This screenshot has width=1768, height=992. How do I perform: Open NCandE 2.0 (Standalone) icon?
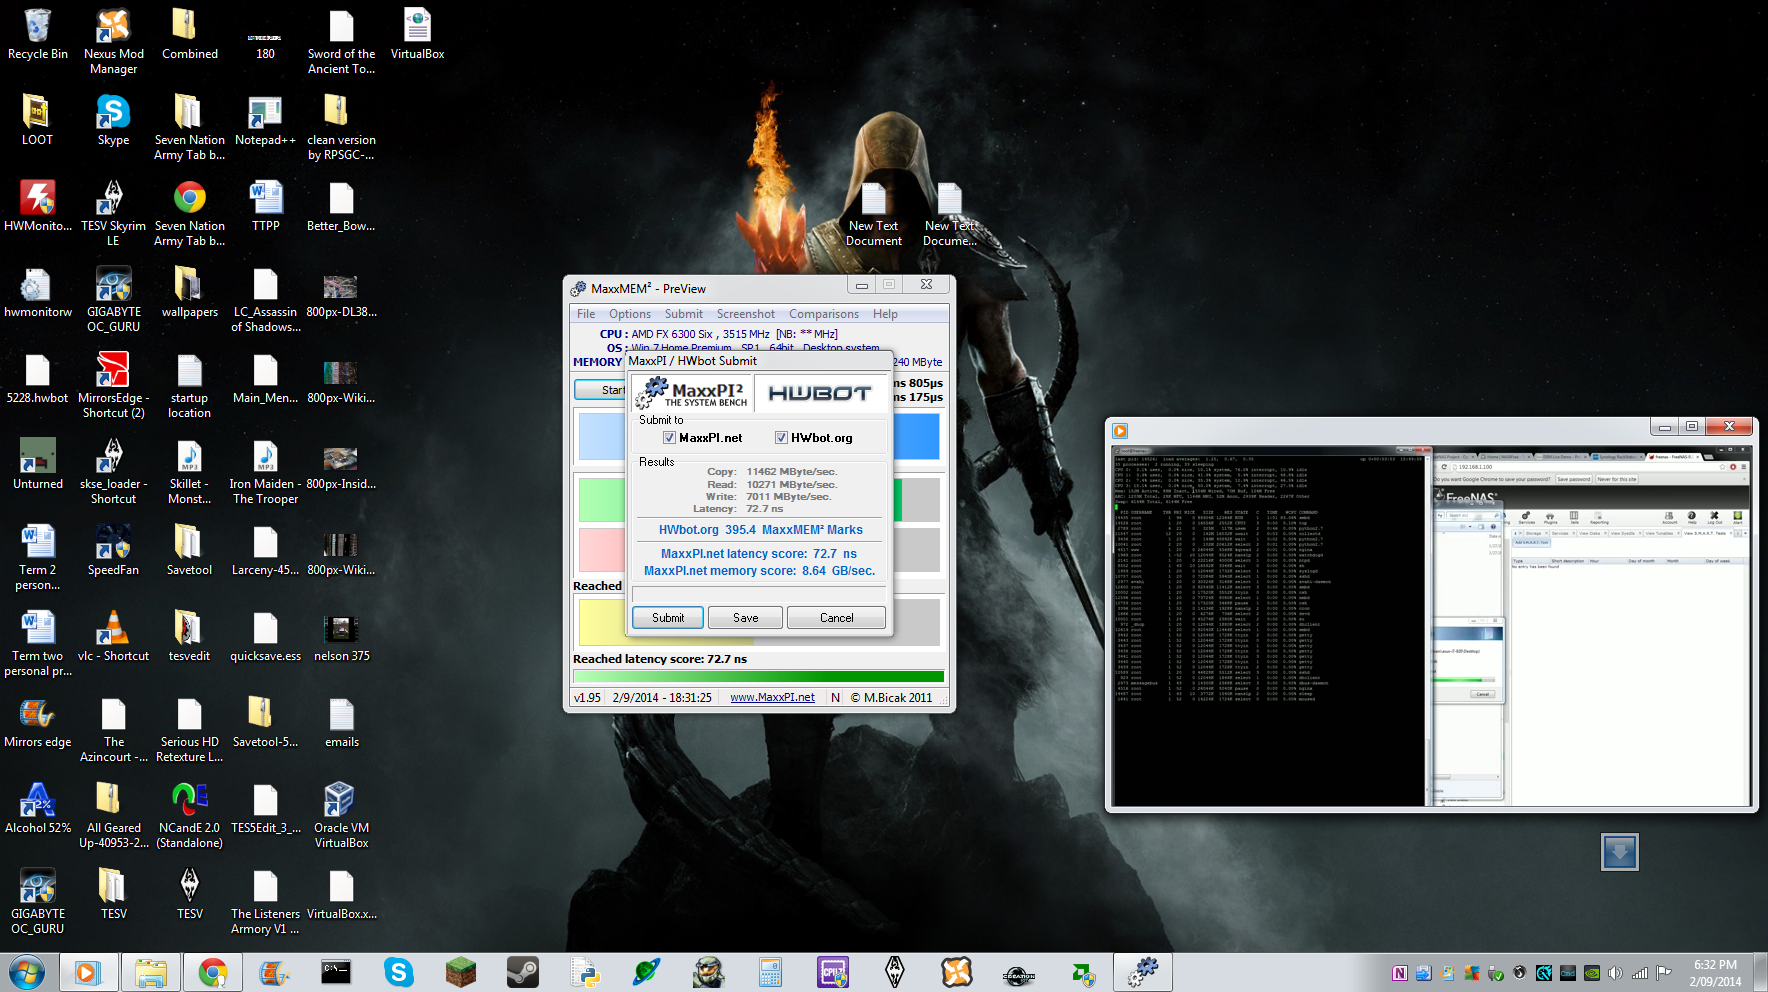(x=189, y=815)
